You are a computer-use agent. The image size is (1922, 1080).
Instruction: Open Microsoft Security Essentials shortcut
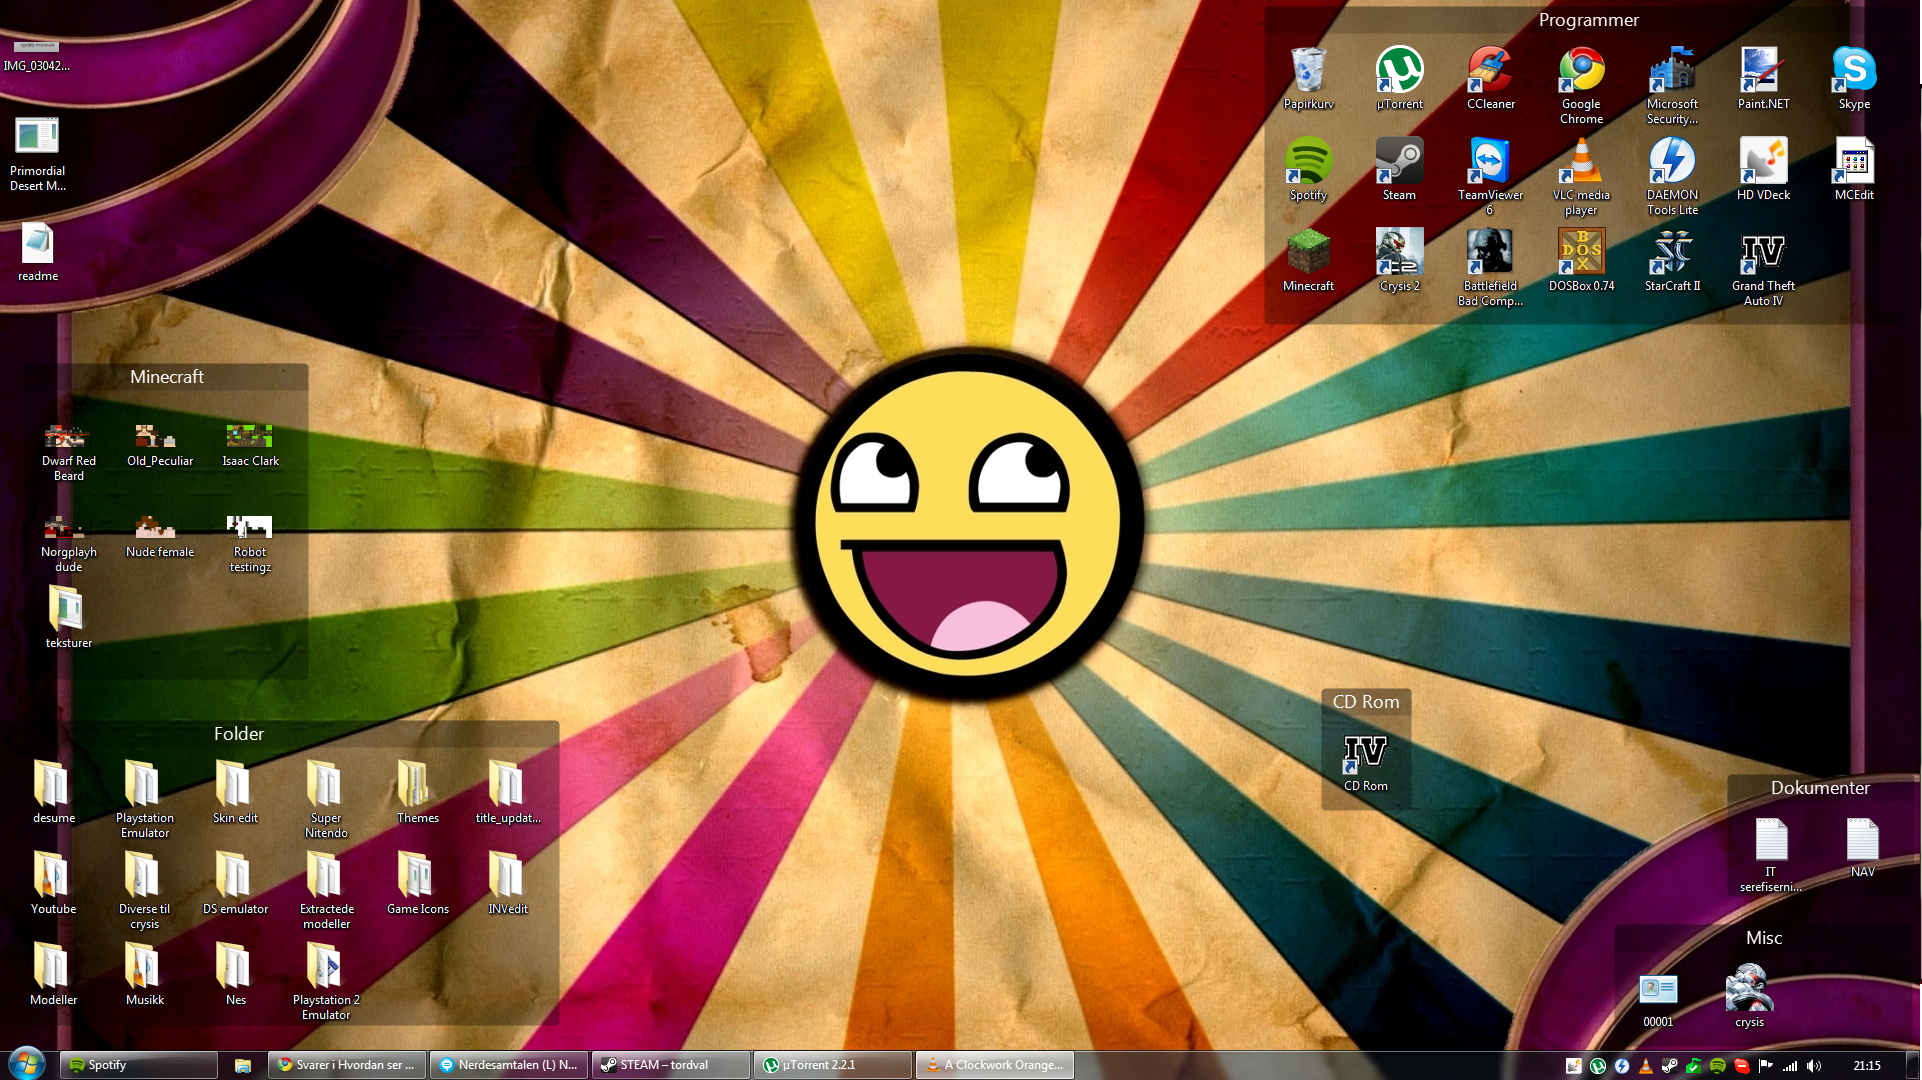1672,85
